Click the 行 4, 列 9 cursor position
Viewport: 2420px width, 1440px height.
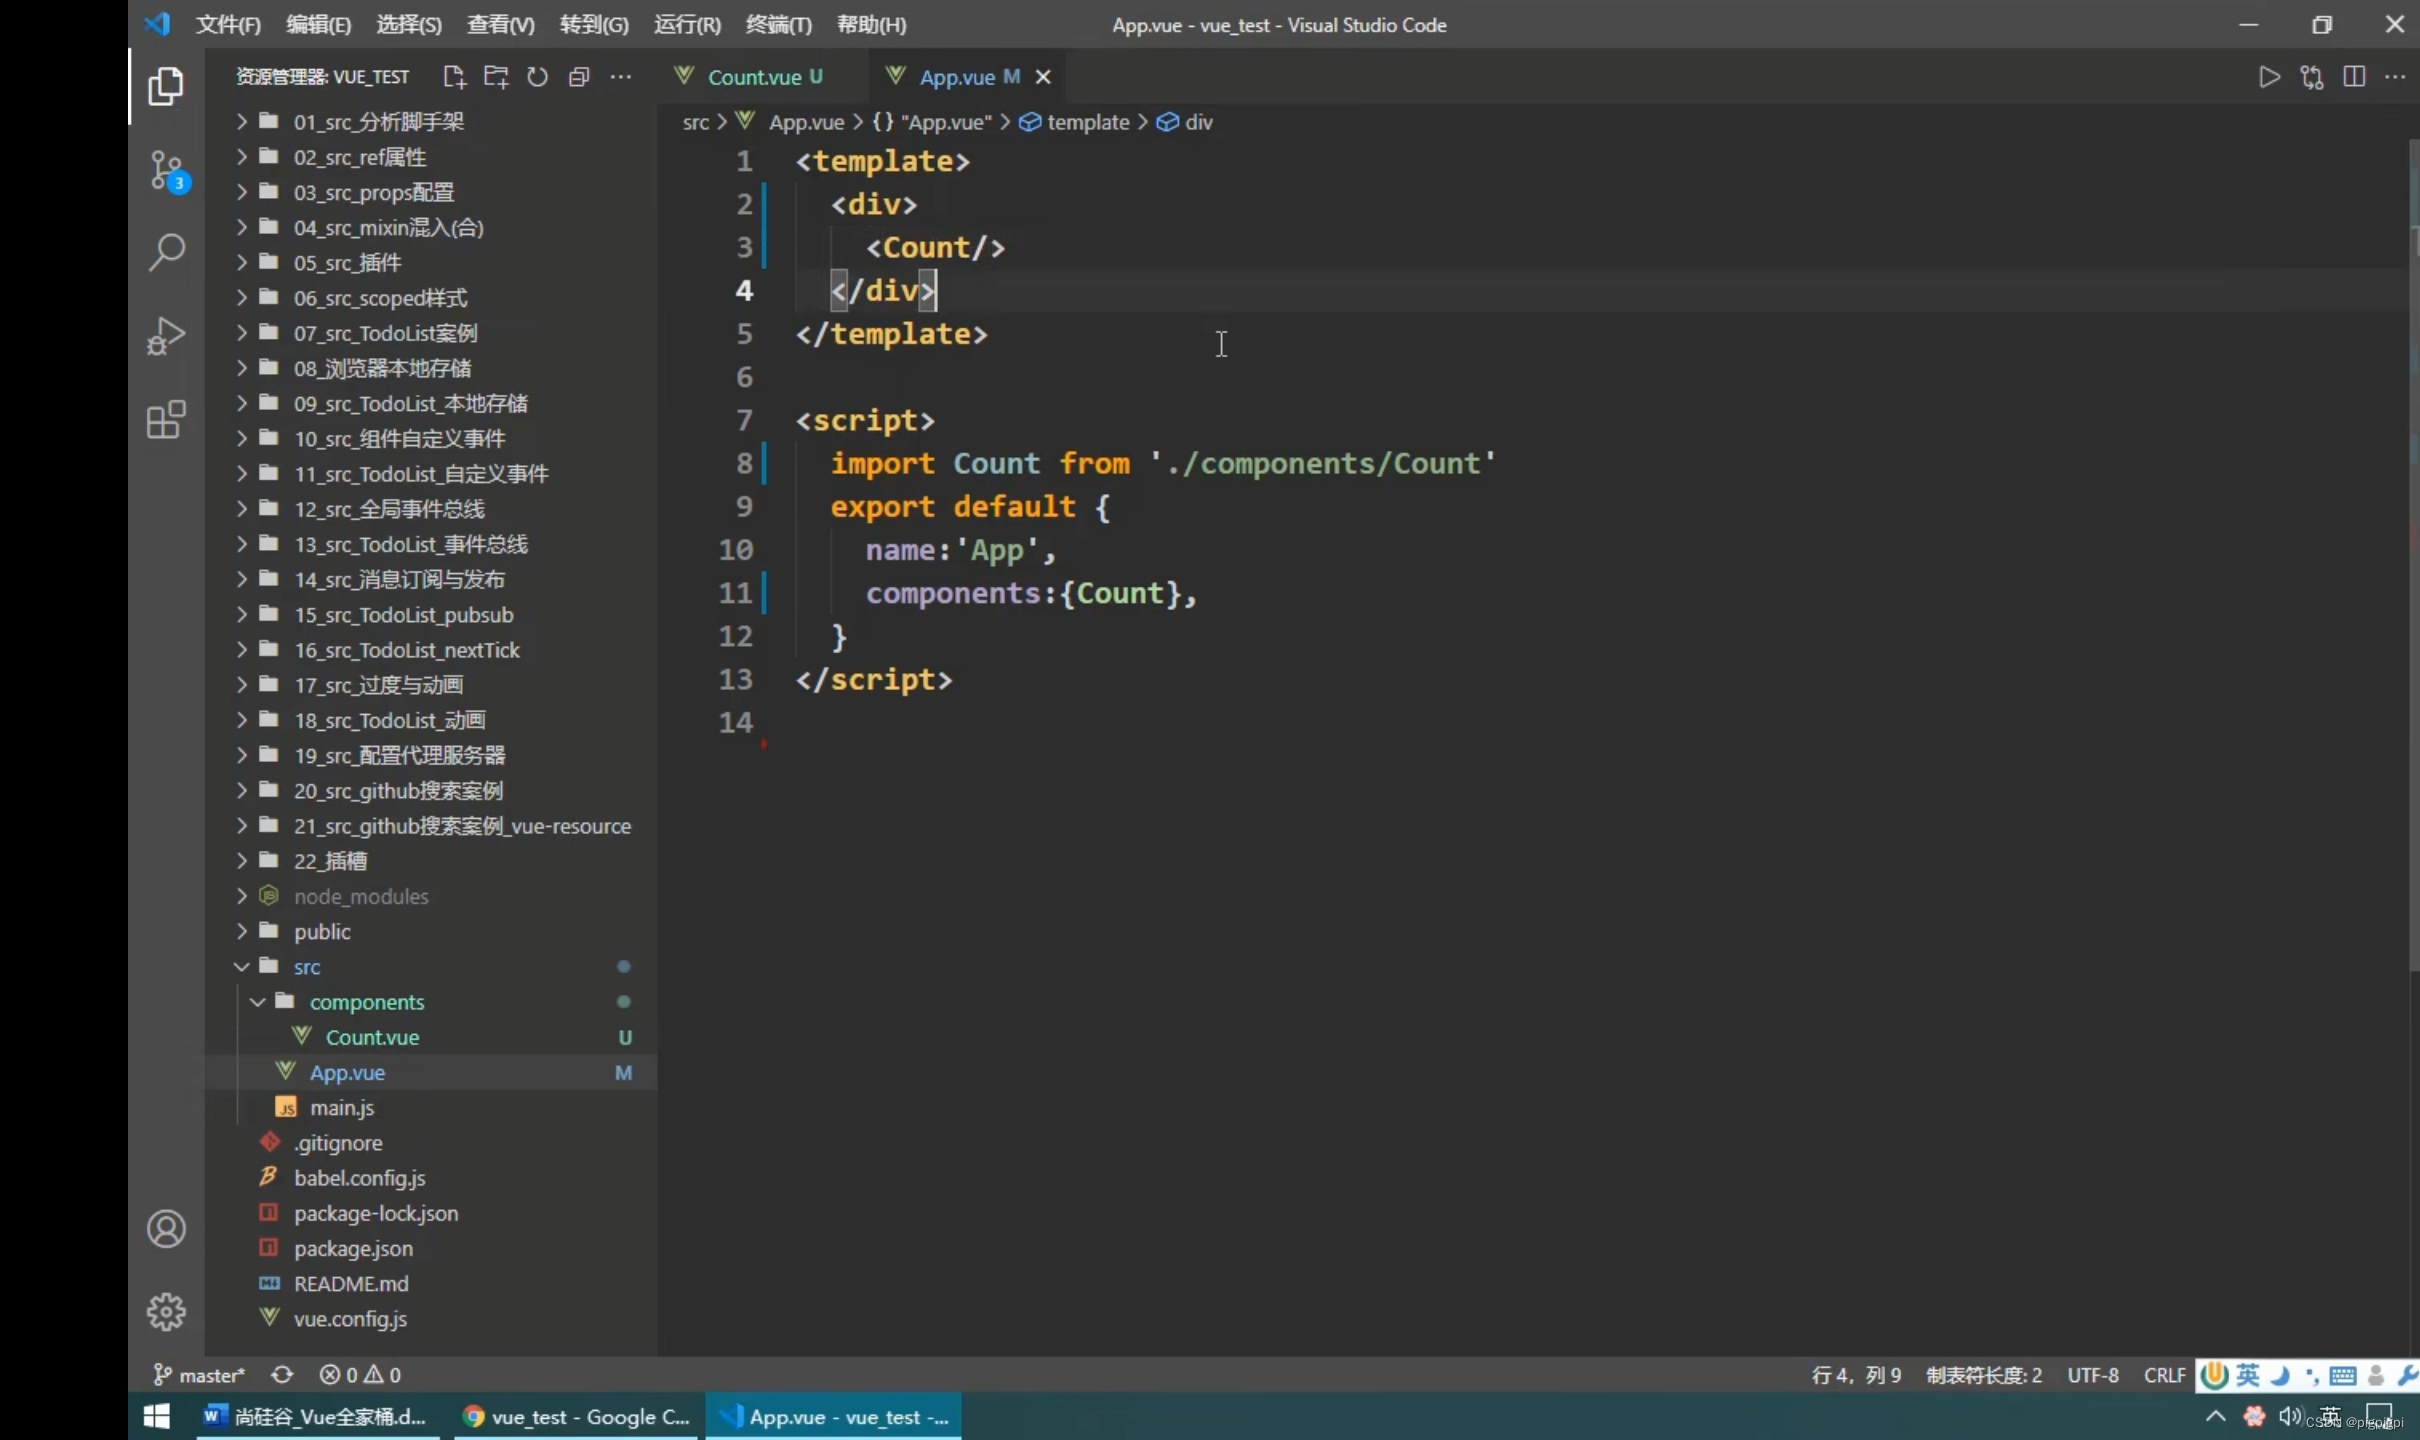pos(1856,1375)
